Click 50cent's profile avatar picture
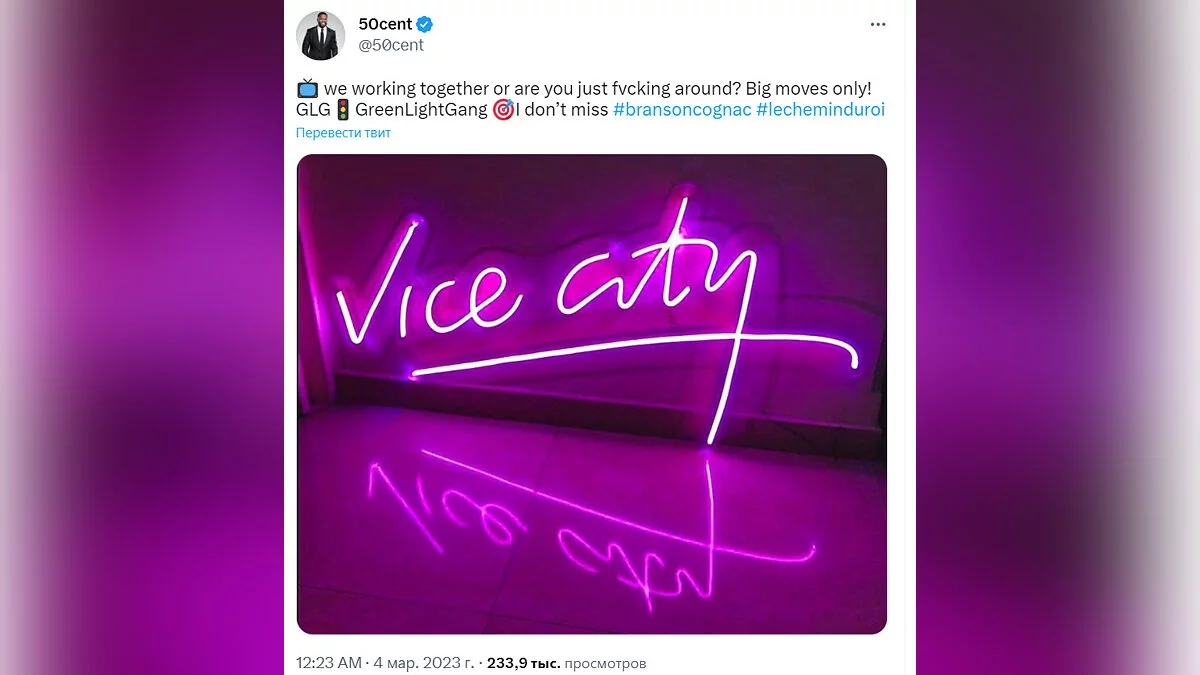Viewport: 1200px width, 675px height. tap(320, 35)
